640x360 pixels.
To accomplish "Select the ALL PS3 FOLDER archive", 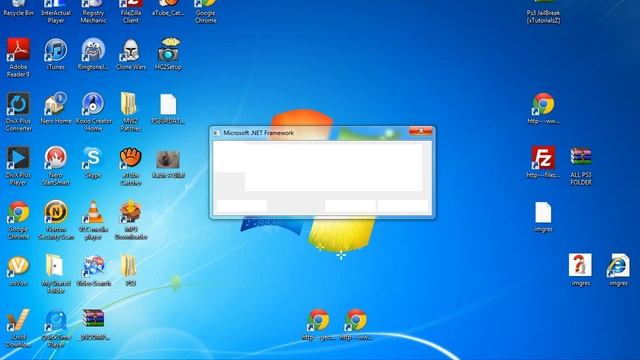I will coord(581,157).
